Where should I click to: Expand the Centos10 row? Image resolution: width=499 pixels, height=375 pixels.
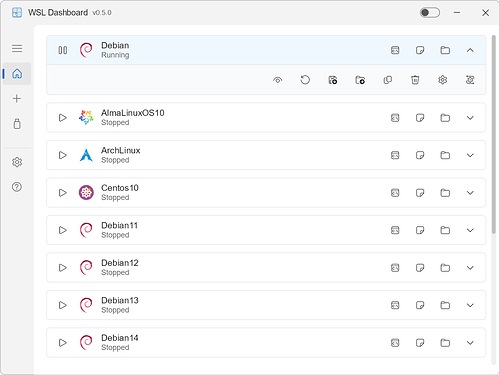pos(470,193)
